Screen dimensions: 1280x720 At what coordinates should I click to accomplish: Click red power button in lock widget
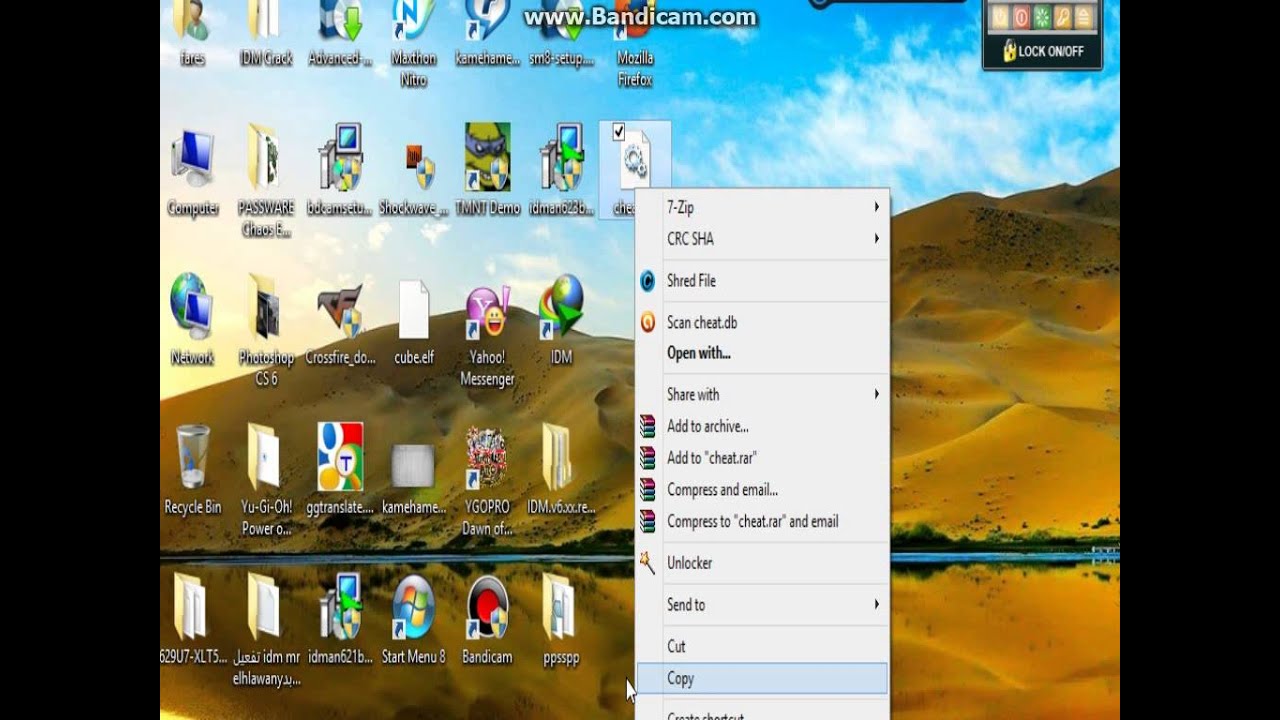(1022, 17)
